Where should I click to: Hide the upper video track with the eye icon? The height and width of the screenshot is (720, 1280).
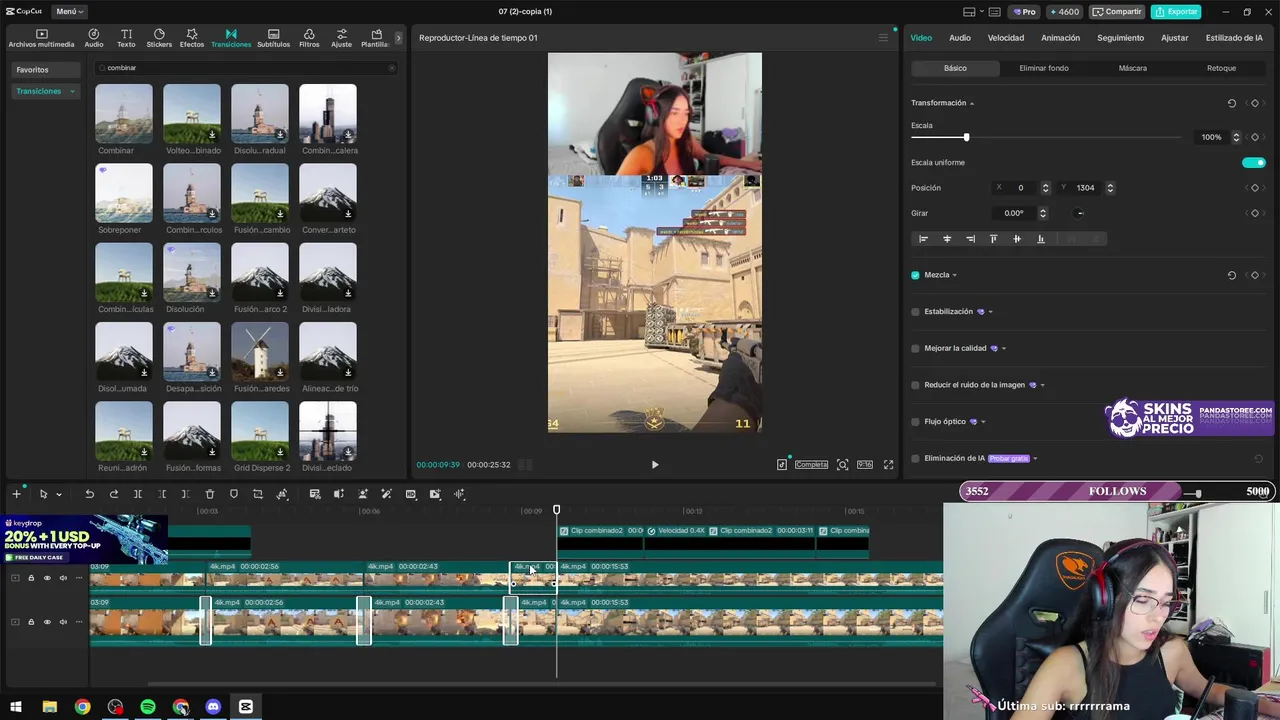pos(47,578)
